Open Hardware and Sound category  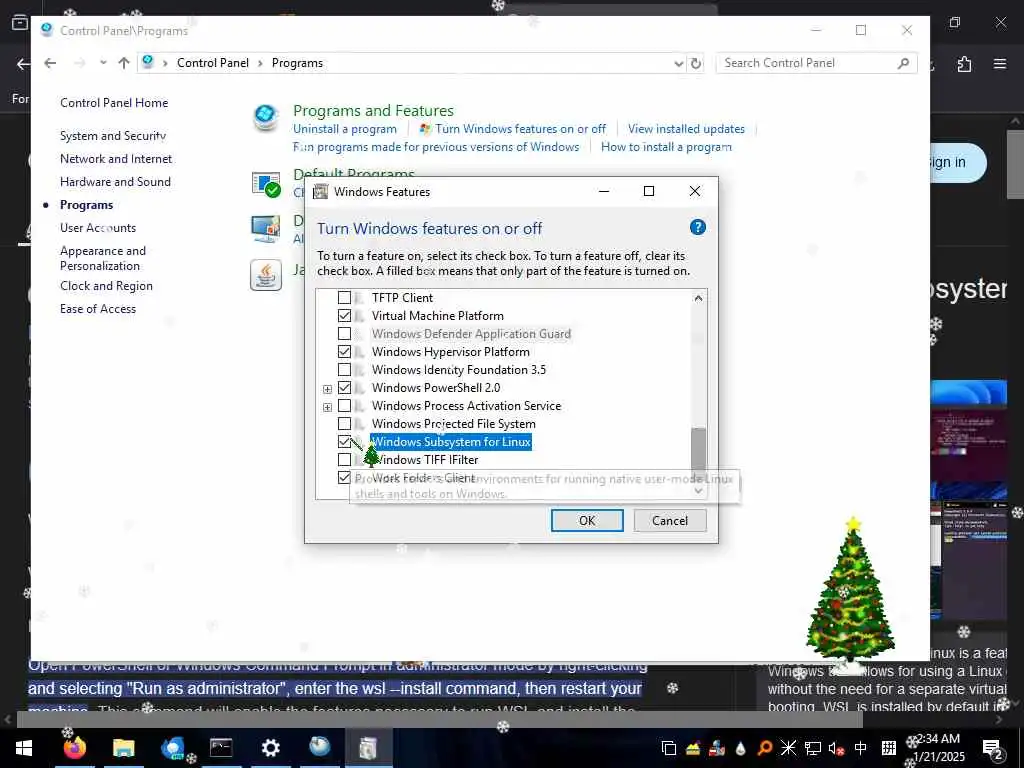point(115,182)
